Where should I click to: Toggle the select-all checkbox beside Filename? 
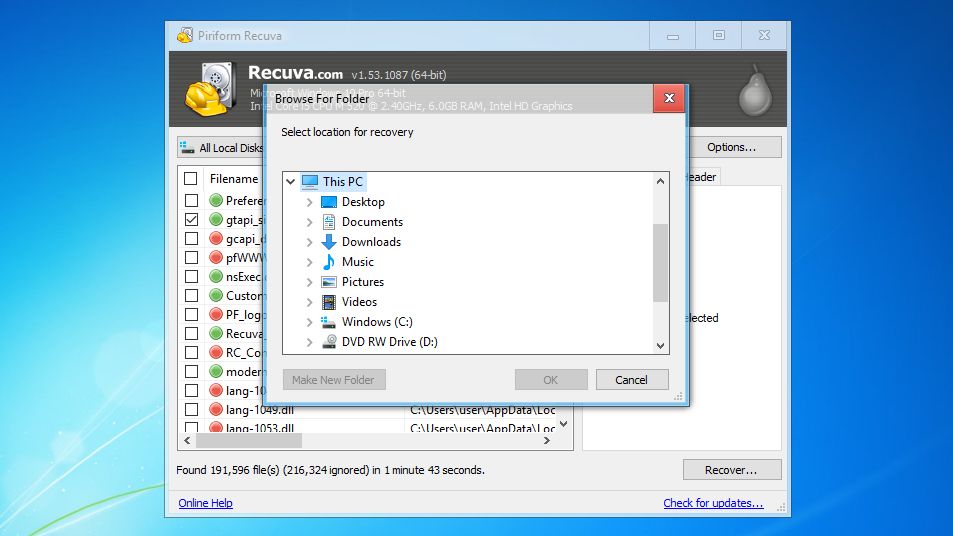tap(191, 179)
